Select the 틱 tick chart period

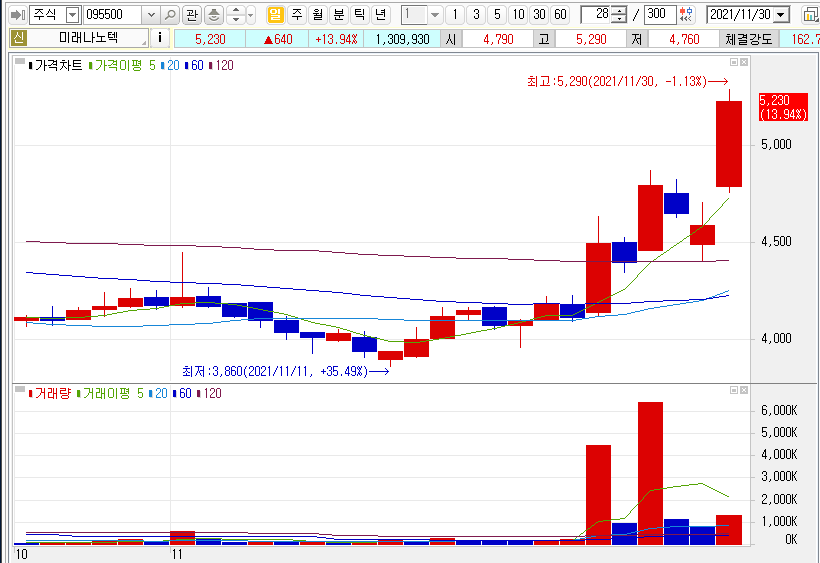point(360,15)
